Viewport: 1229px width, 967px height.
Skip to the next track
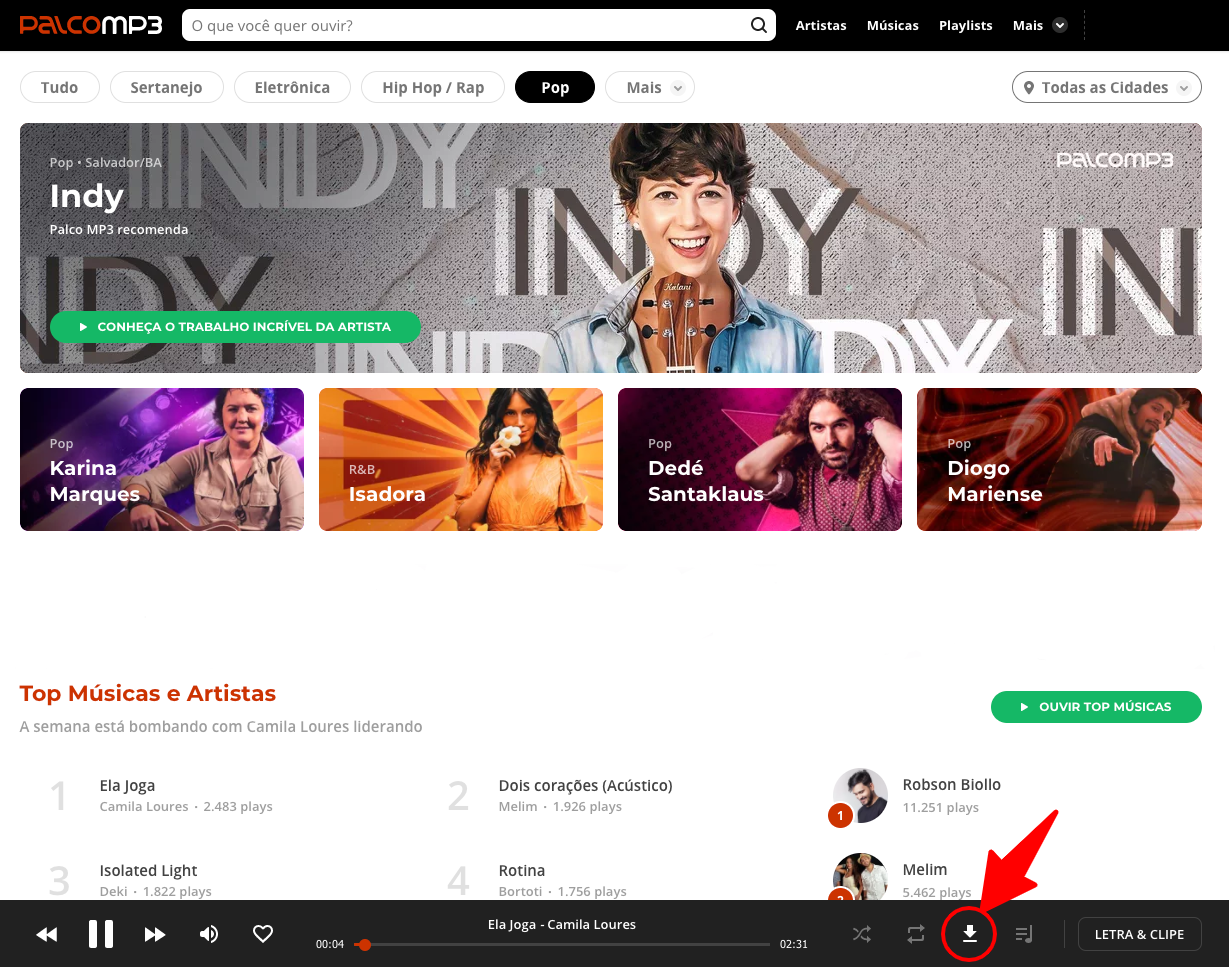(154, 933)
